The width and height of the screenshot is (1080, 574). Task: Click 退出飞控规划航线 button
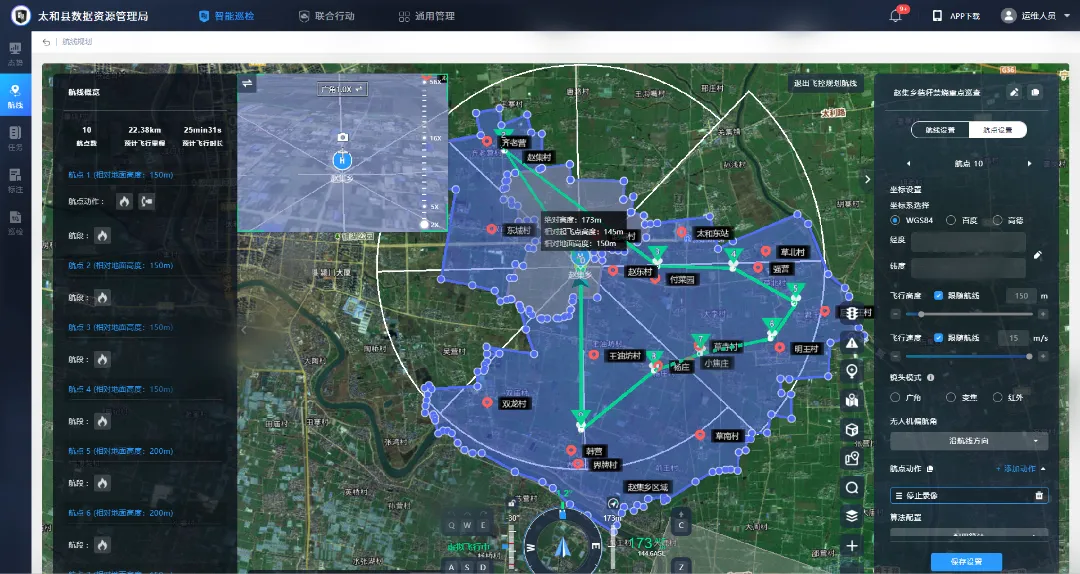coord(824,84)
